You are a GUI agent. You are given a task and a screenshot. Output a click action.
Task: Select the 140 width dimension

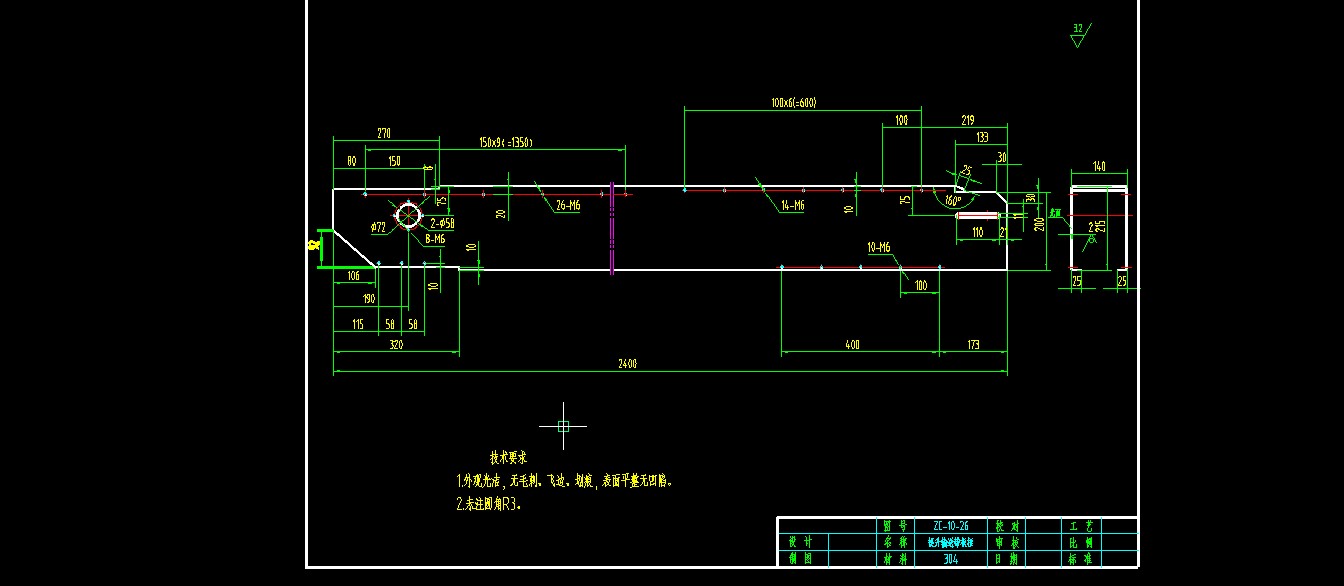[x=1099, y=166]
